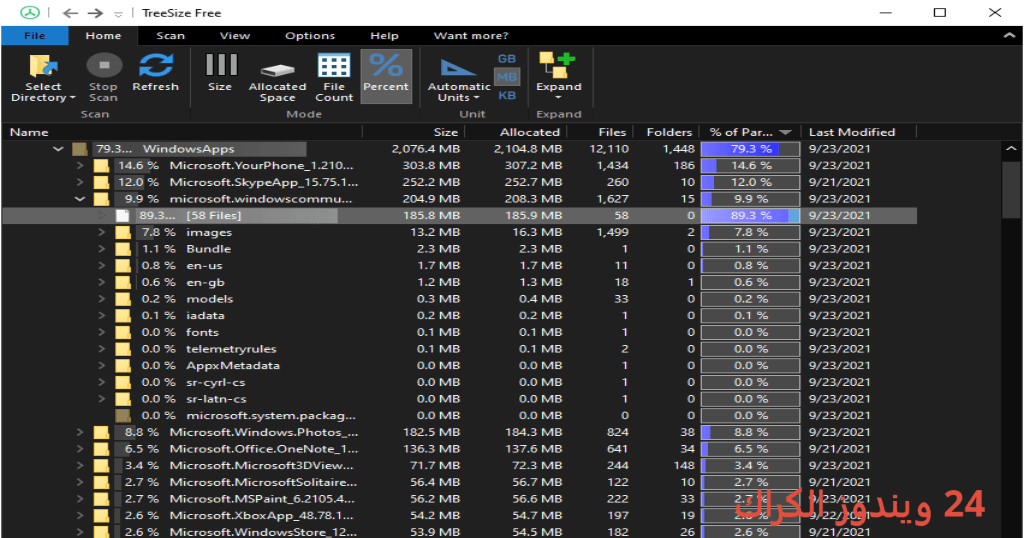Click the vertical scrollbar thumb

click(1010, 189)
